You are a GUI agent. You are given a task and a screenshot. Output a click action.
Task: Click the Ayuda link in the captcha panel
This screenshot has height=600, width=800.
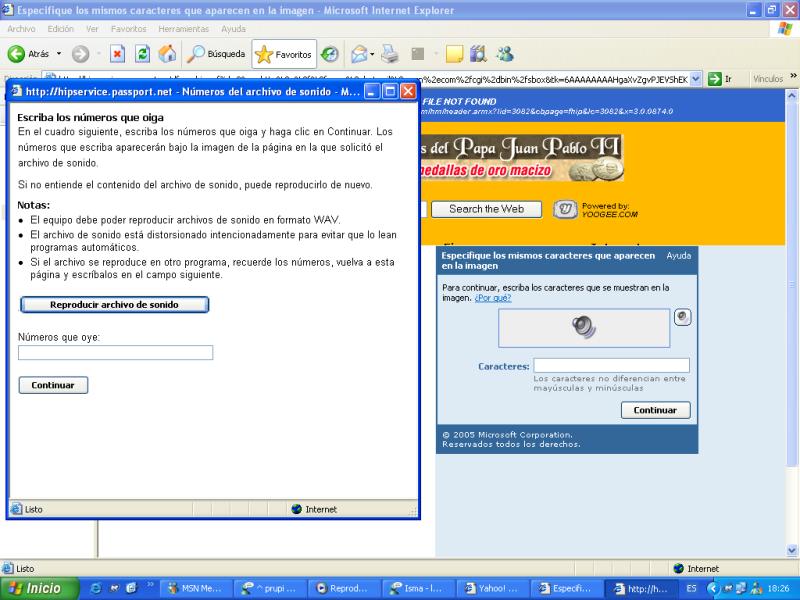[x=679, y=256]
